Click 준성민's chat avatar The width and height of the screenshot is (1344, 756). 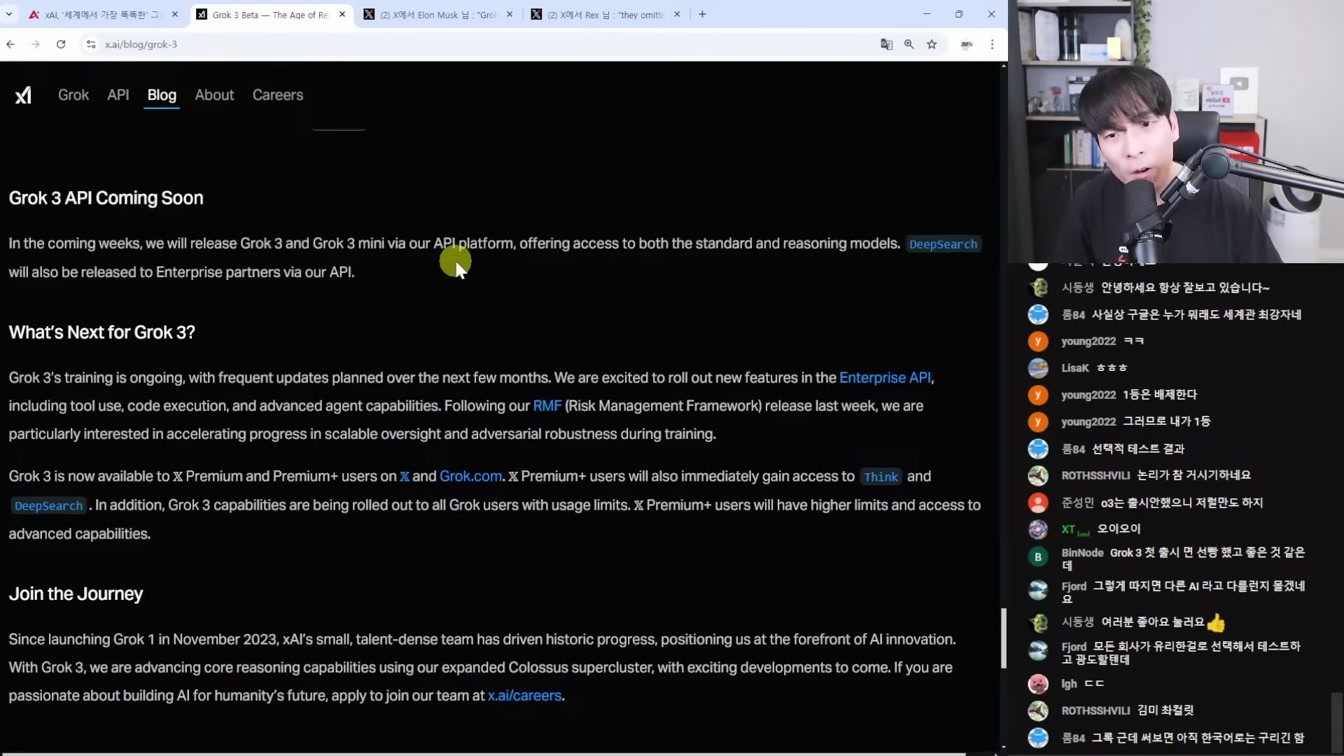pos(1038,502)
